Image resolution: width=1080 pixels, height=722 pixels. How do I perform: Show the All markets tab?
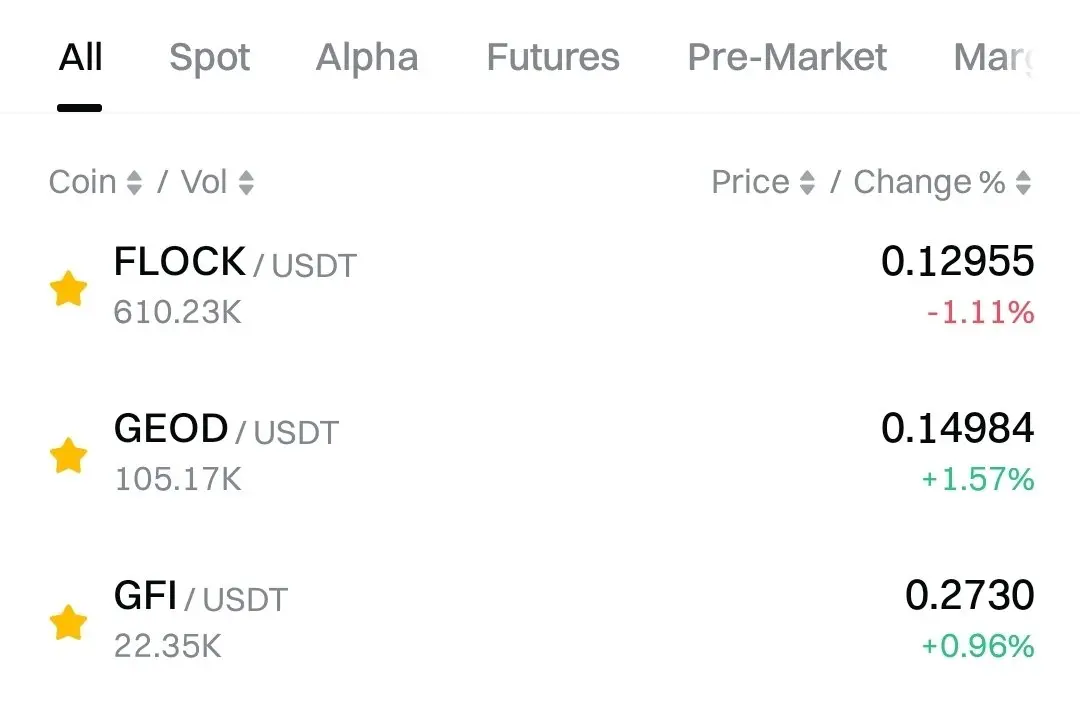[80, 58]
